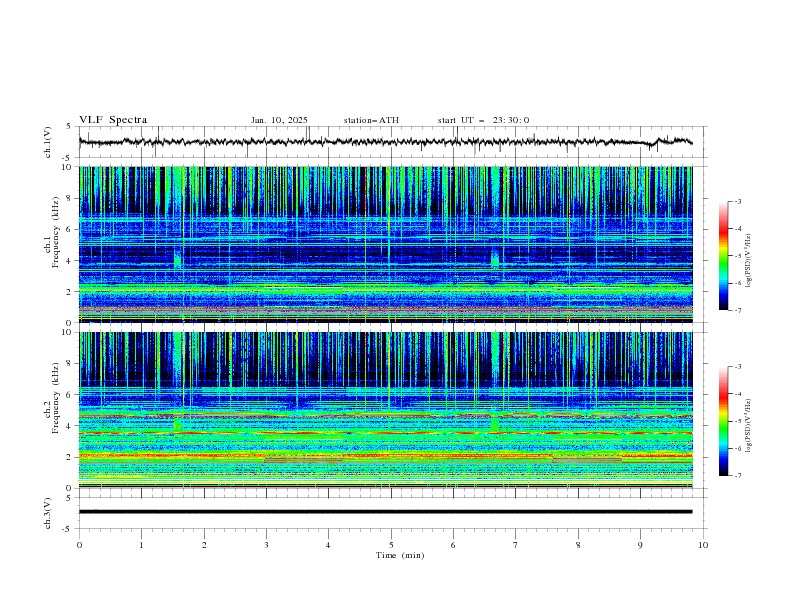Image resolution: width=792 pixels, height=612 pixels.
Task: Click the 'start UT = 23:30:0' text
Action: tap(483, 120)
